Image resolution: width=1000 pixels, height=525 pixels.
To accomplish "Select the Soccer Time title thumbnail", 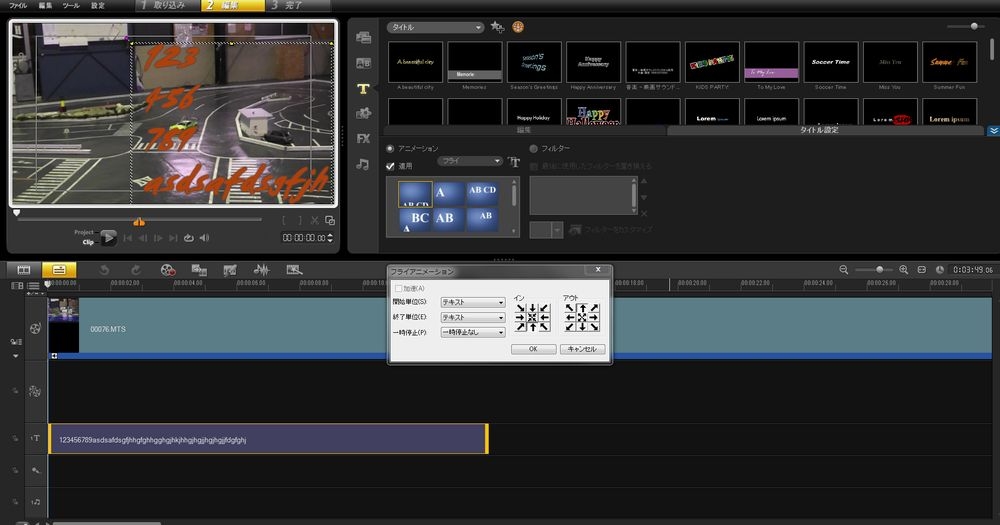I will click(x=830, y=62).
